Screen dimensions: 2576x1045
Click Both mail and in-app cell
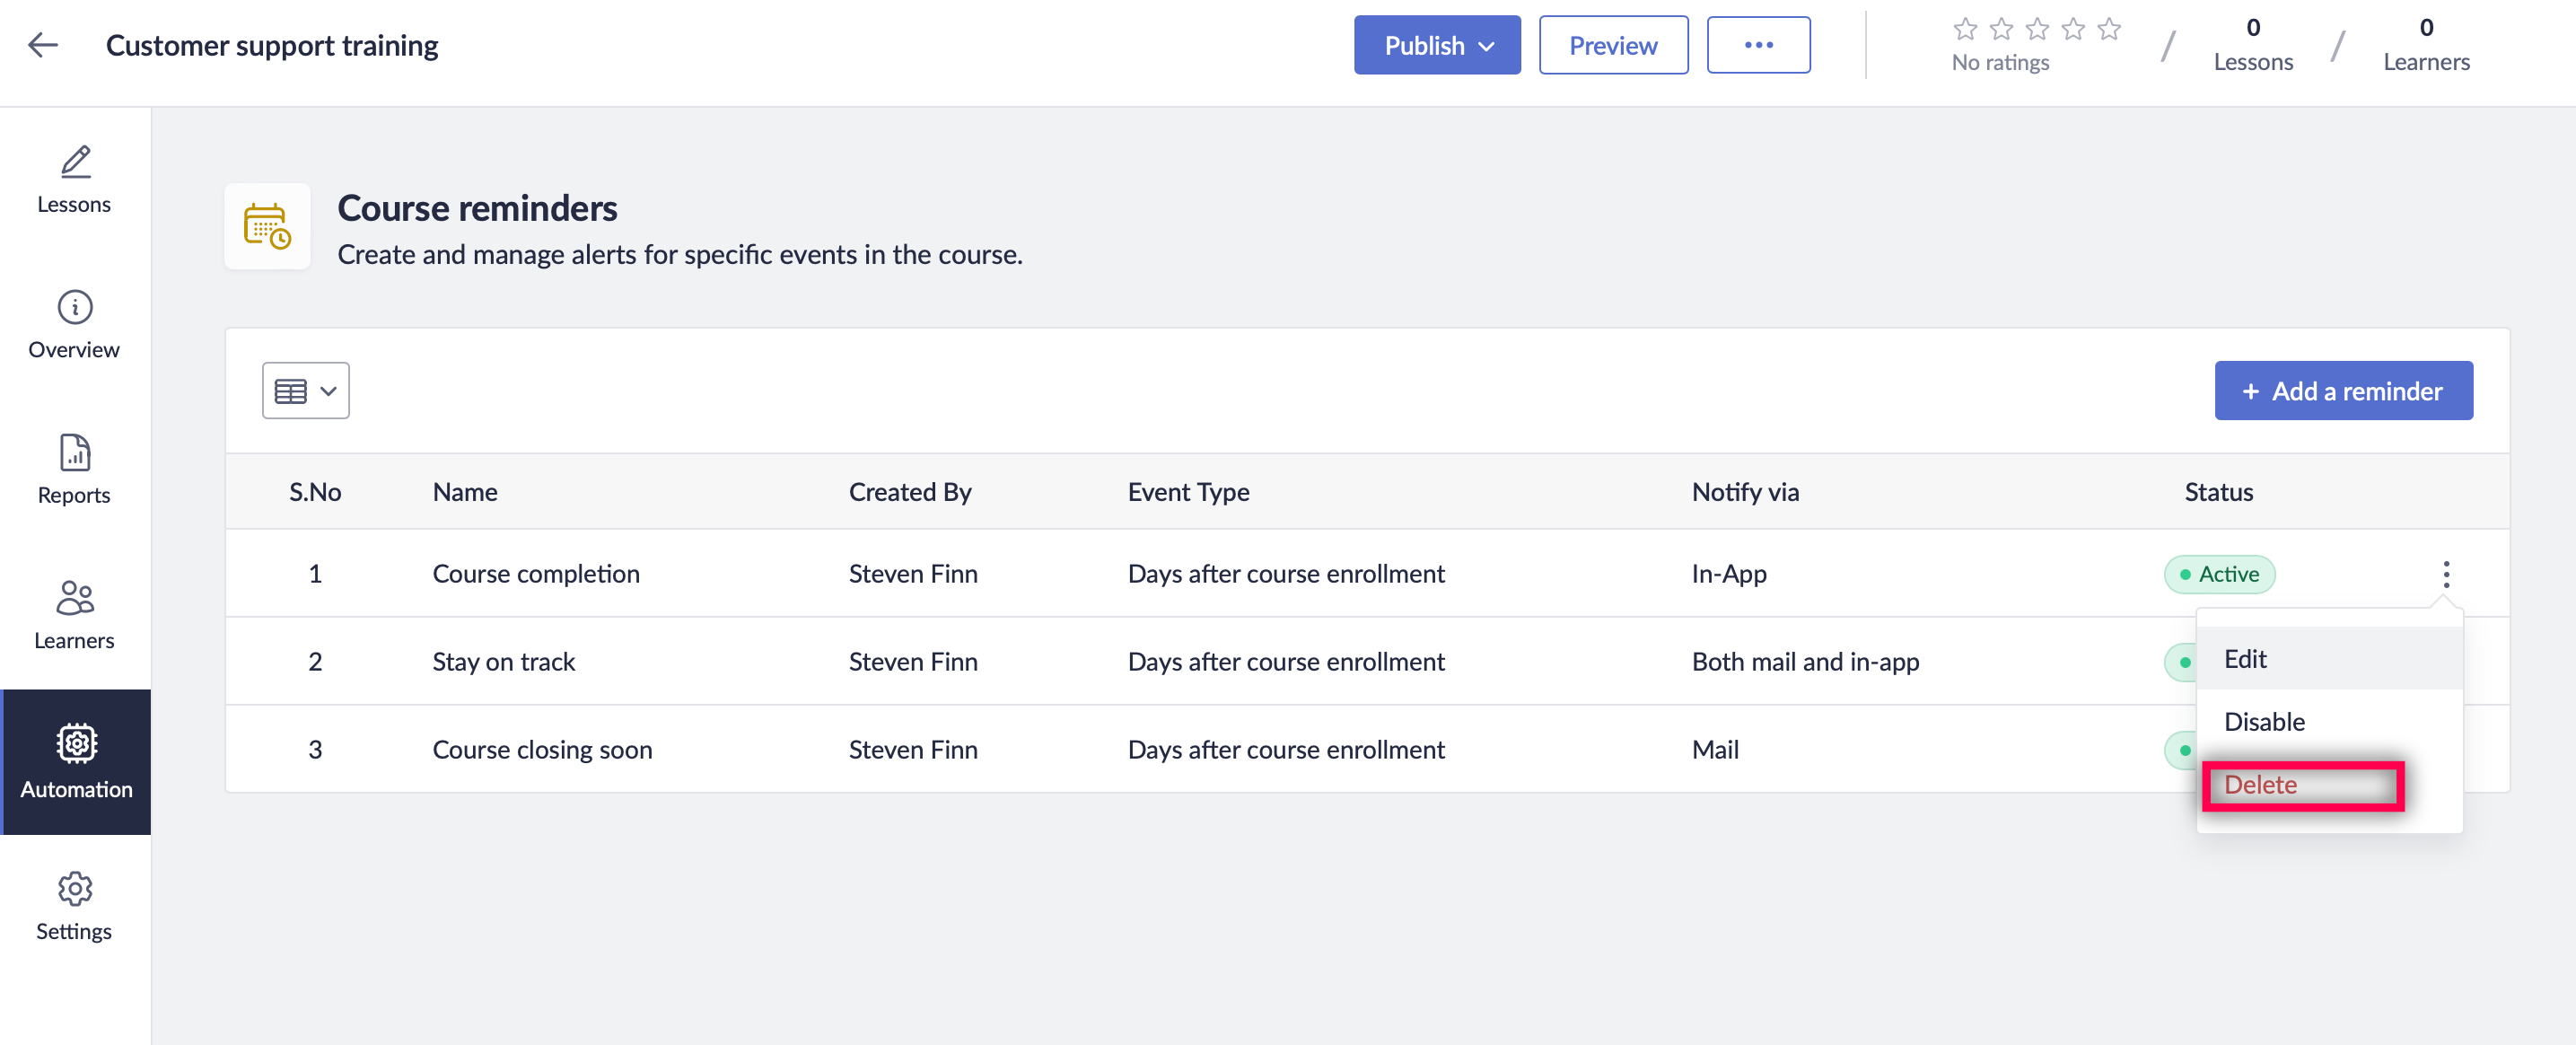1805,662
